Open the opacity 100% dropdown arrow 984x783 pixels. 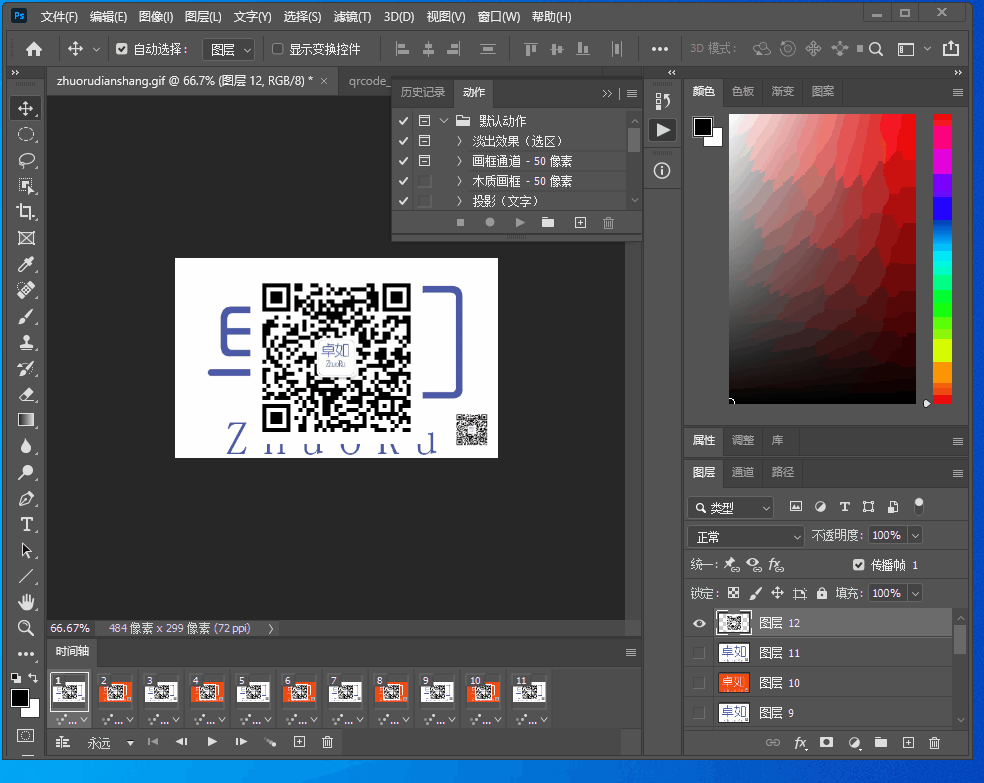click(915, 536)
